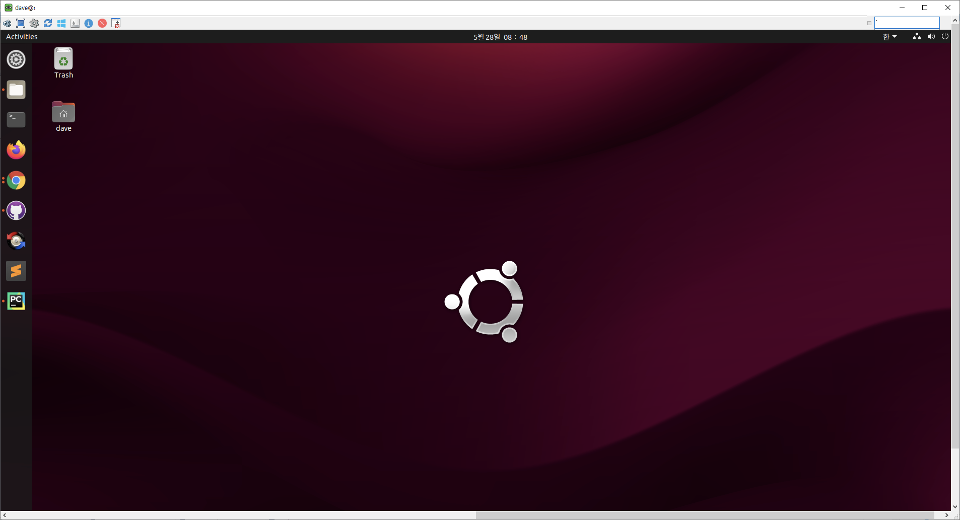Click the viewer app icon in title bar
Screen dimensions: 960x520
click(9, 7)
